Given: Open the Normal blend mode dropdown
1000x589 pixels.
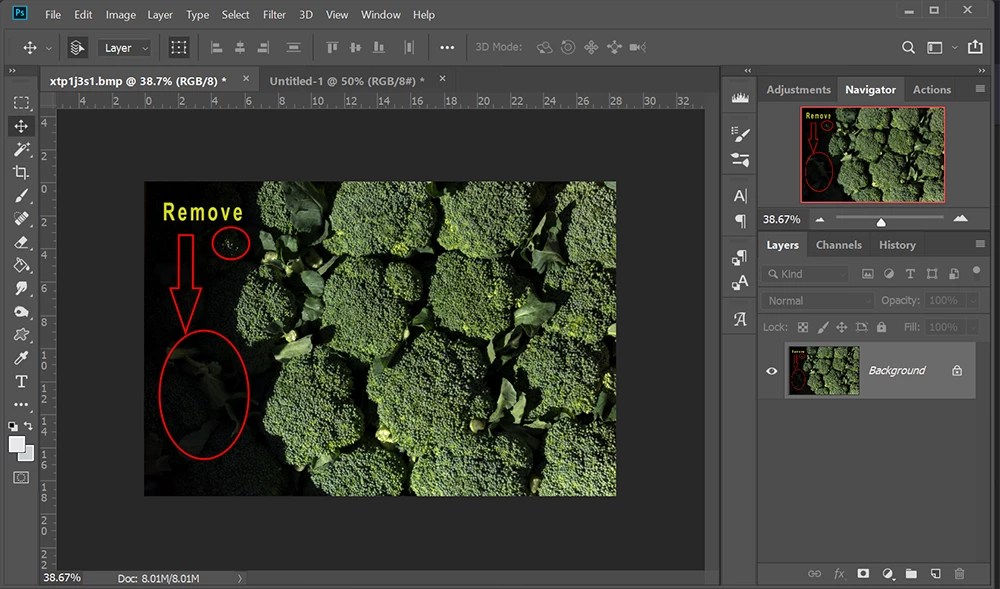Looking at the screenshot, I should (x=818, y=301).
